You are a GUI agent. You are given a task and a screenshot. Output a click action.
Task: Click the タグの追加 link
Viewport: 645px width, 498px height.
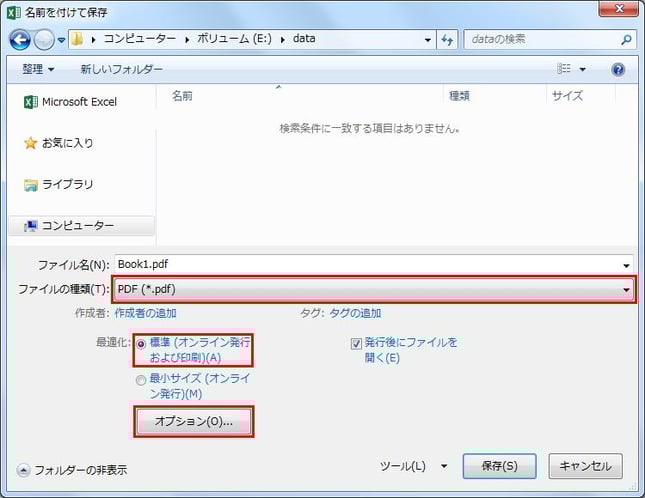click(355, 313)
